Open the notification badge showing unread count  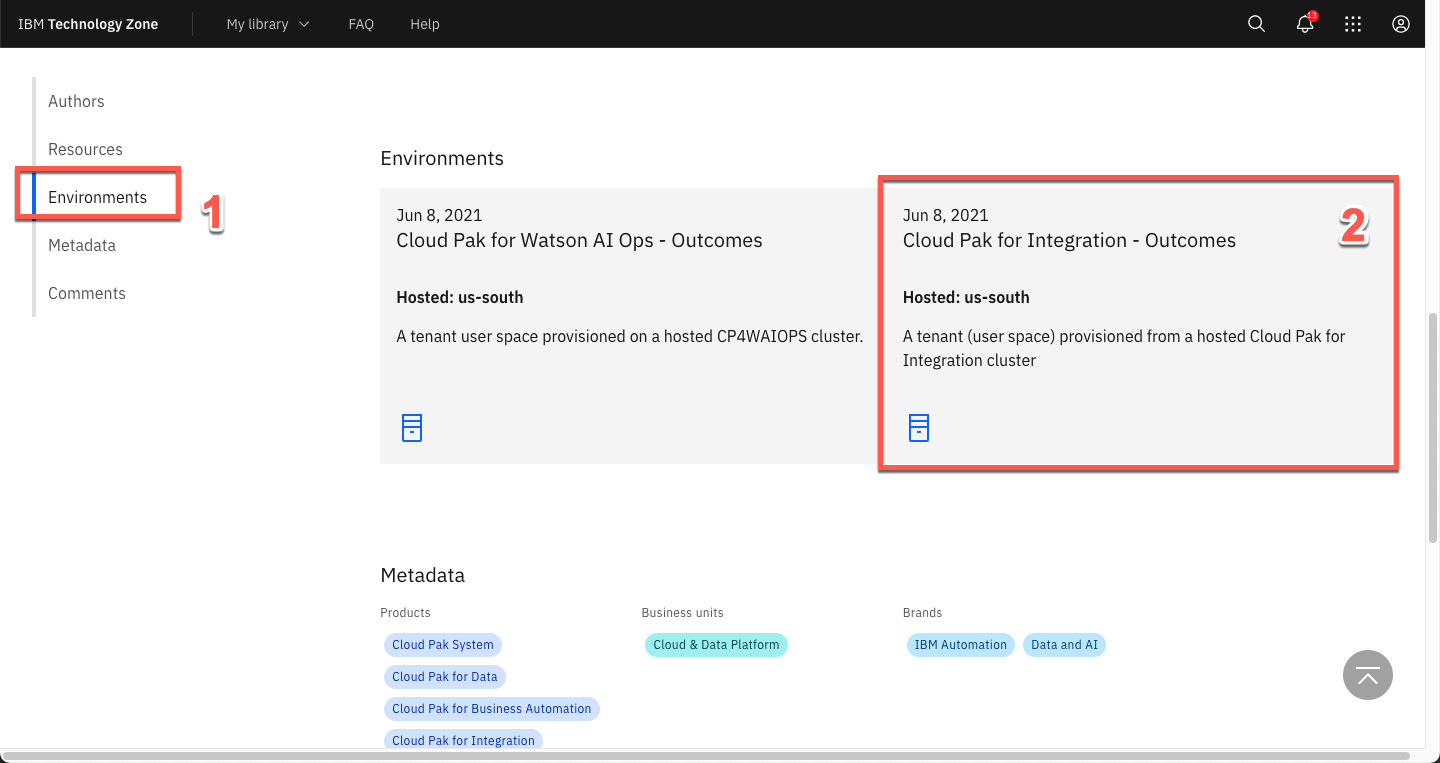coord(1311,16)
